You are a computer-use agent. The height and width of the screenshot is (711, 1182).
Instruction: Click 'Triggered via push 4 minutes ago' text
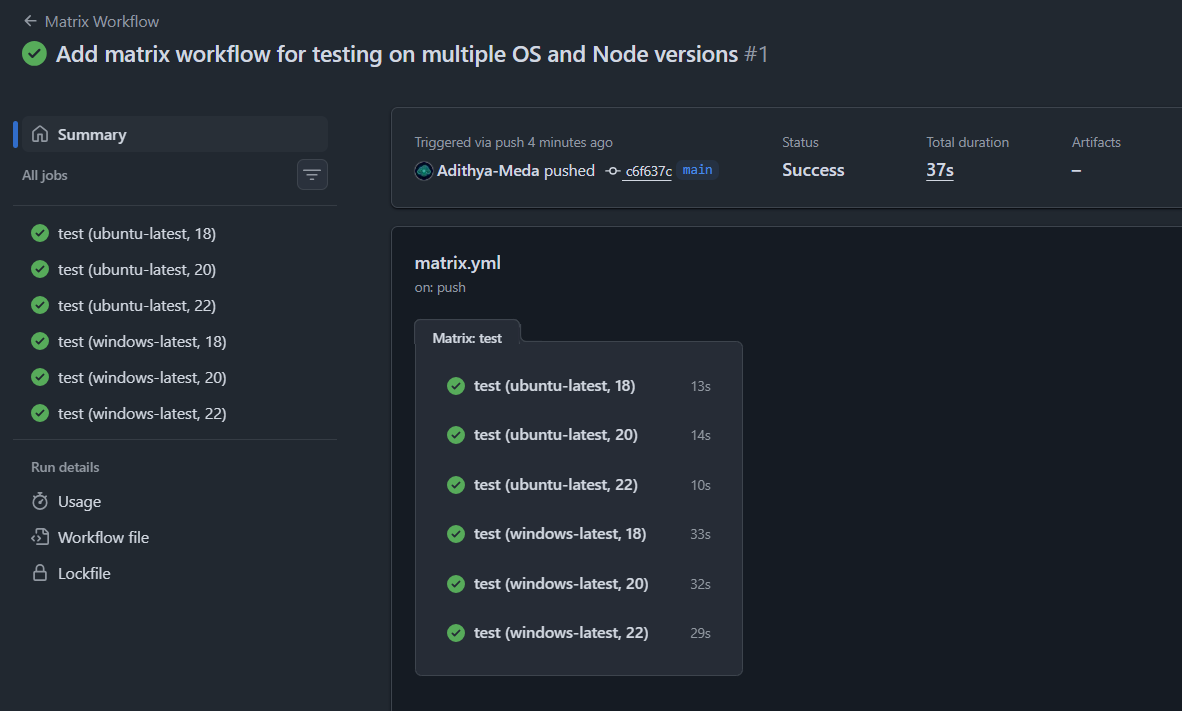(513, 143)
